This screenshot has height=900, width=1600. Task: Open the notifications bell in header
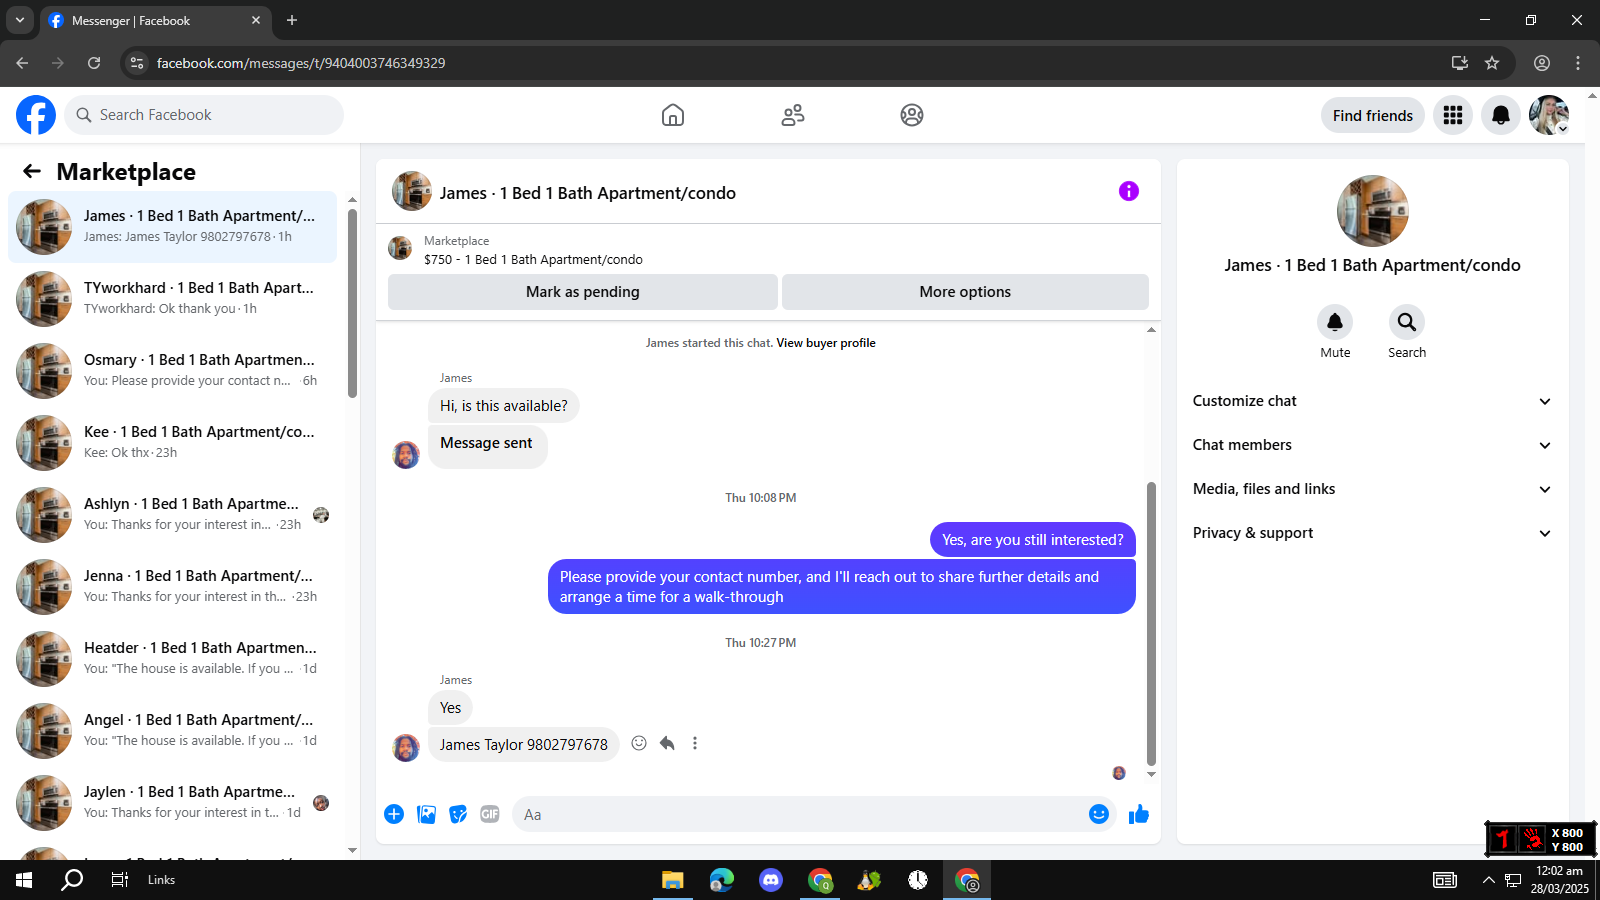pos(1501,115)
